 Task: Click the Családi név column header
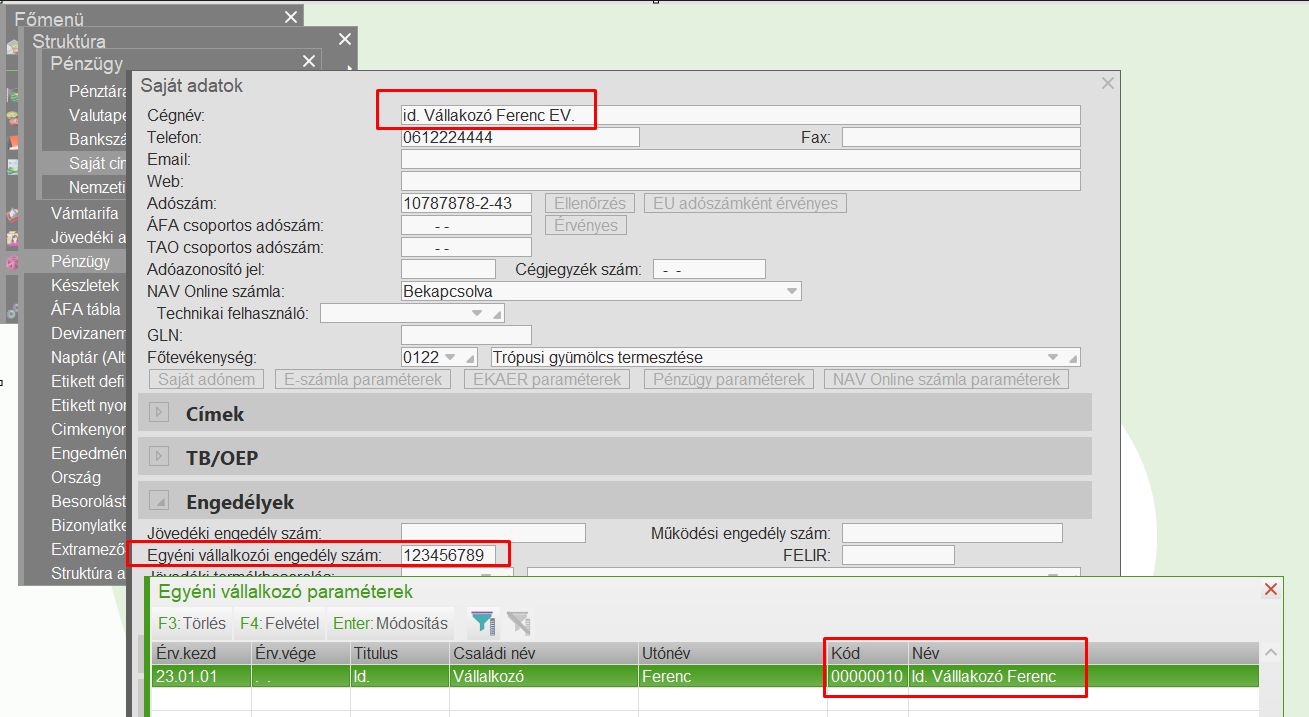tap(544, 653)
